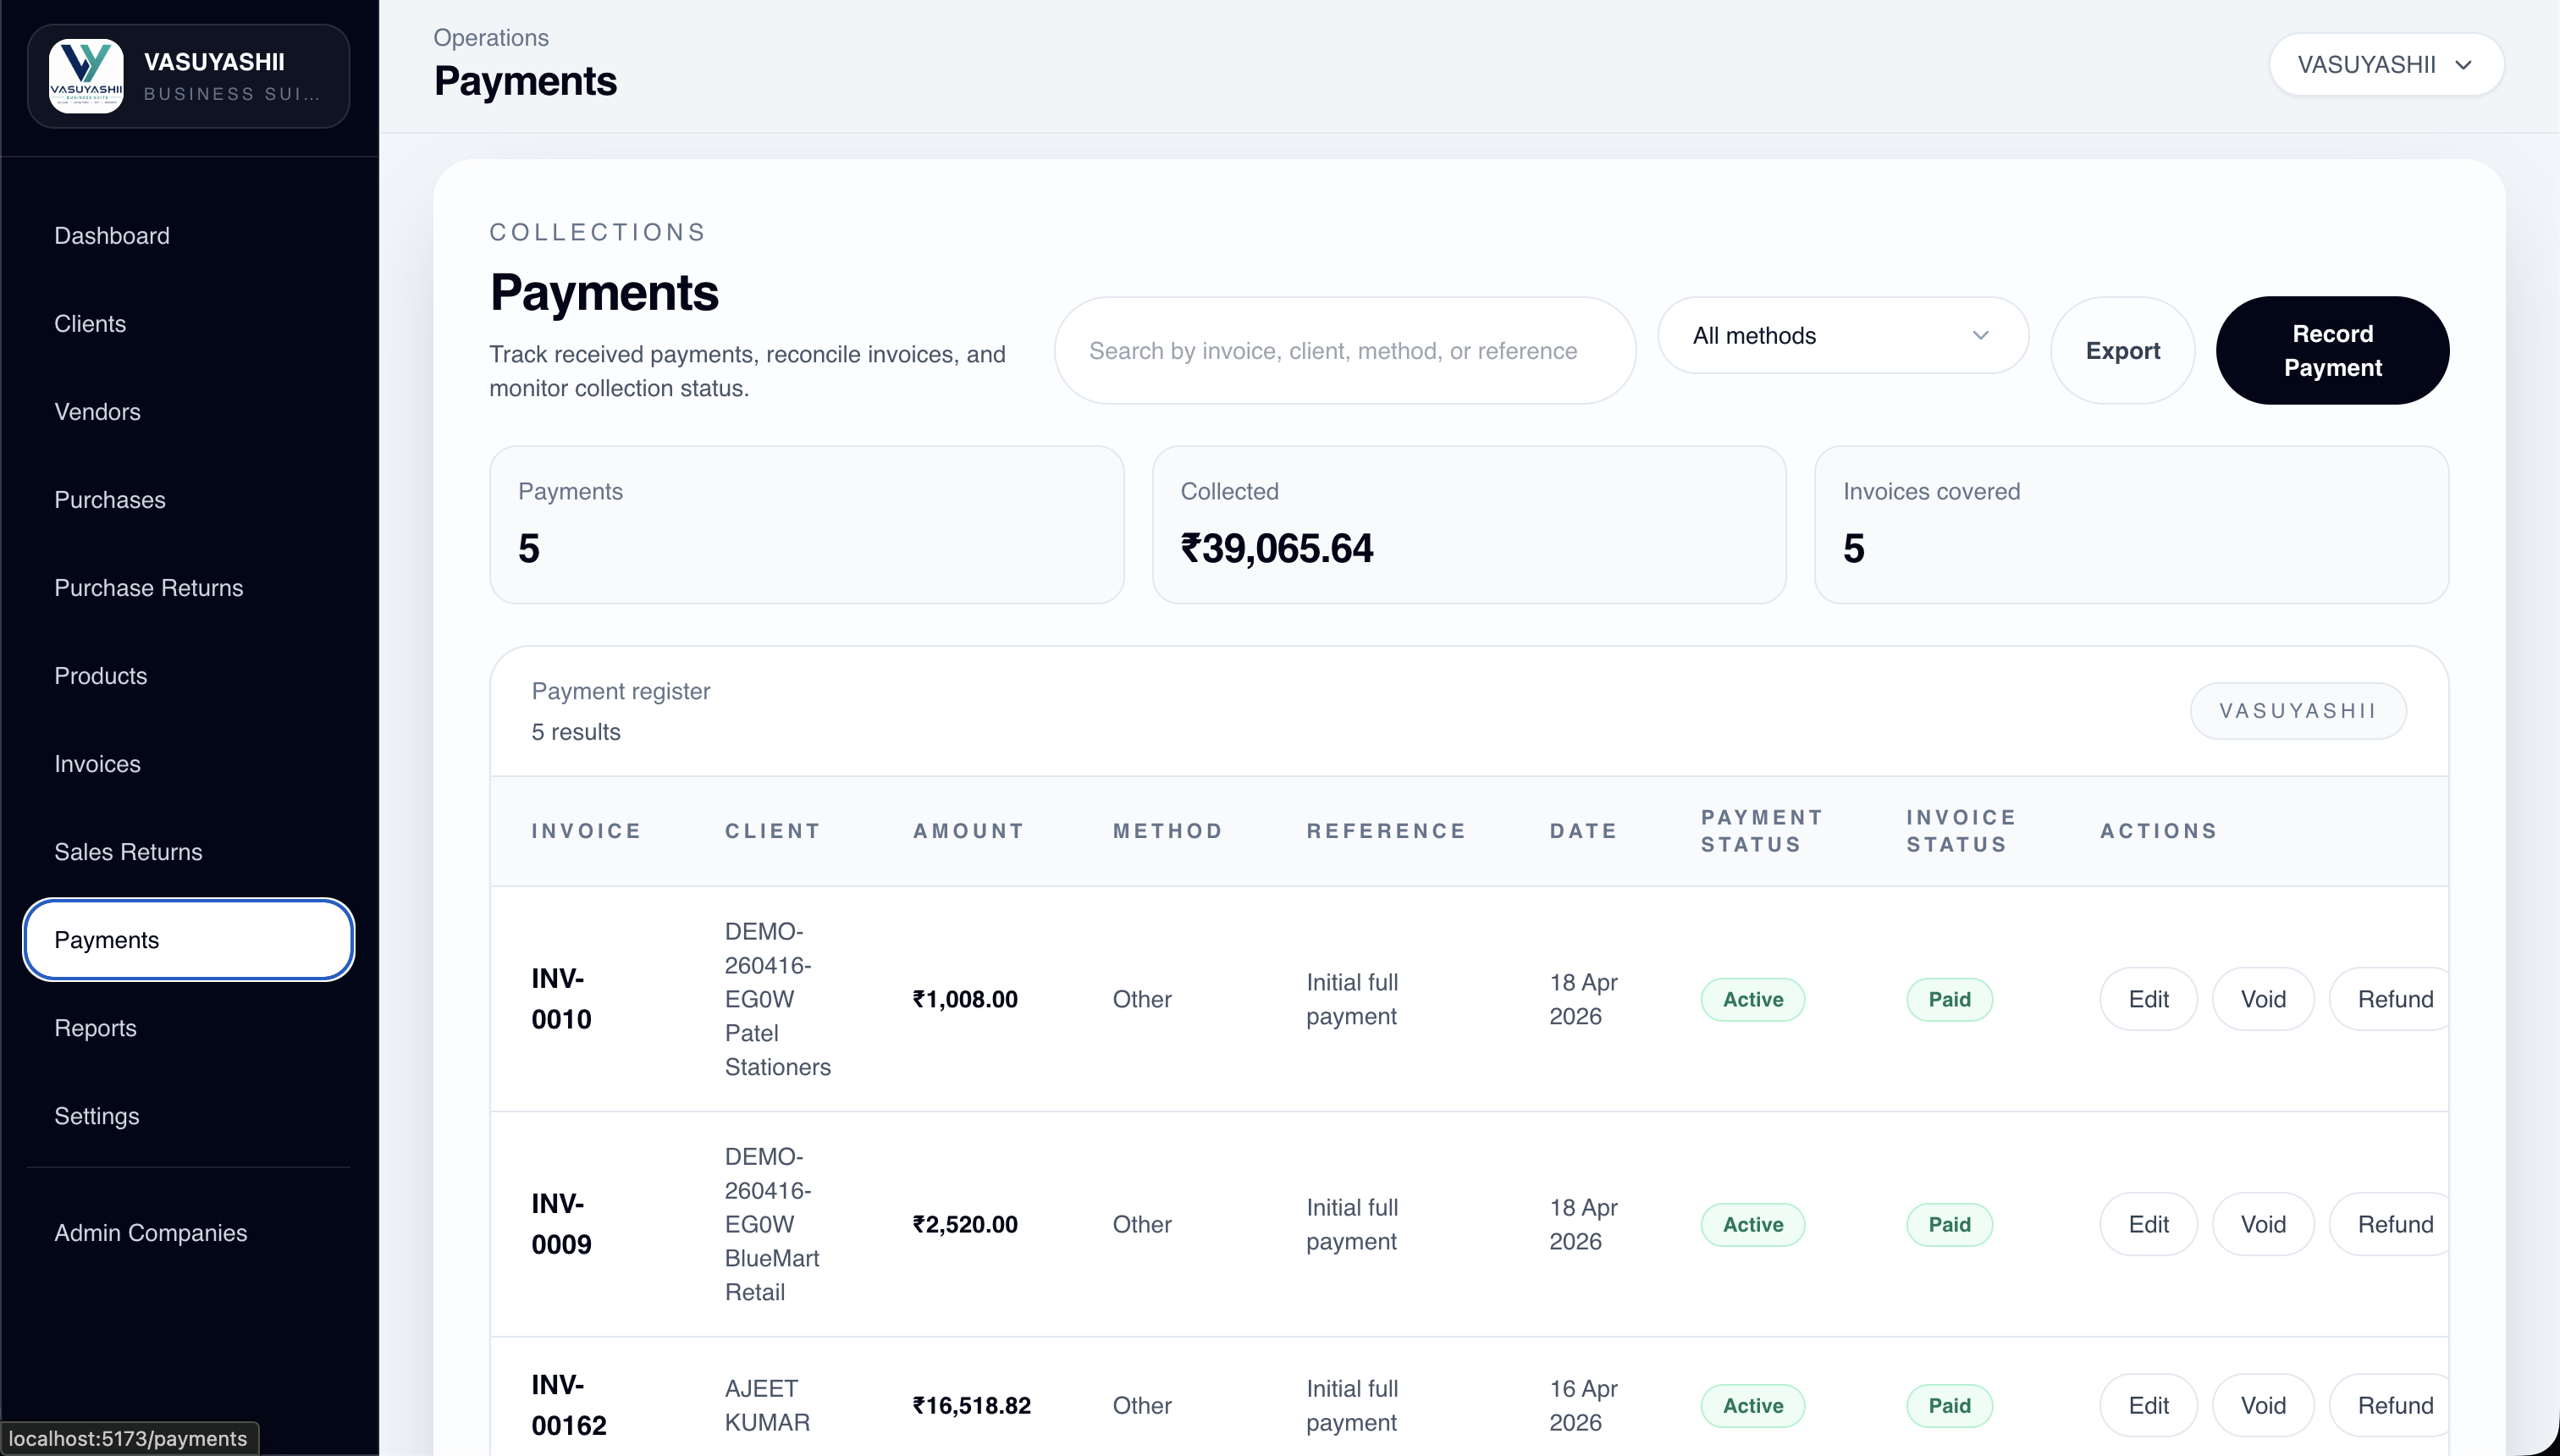Click client AJEET KUMAR cell
Viewport: 2560px width, 1456px height.
click(x=767, y=1405)
